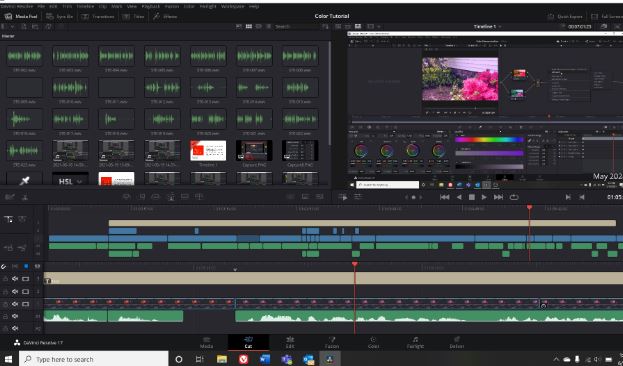Open the File menu
Viewport: 623px width, 366px height.
(x=41, y=6)
